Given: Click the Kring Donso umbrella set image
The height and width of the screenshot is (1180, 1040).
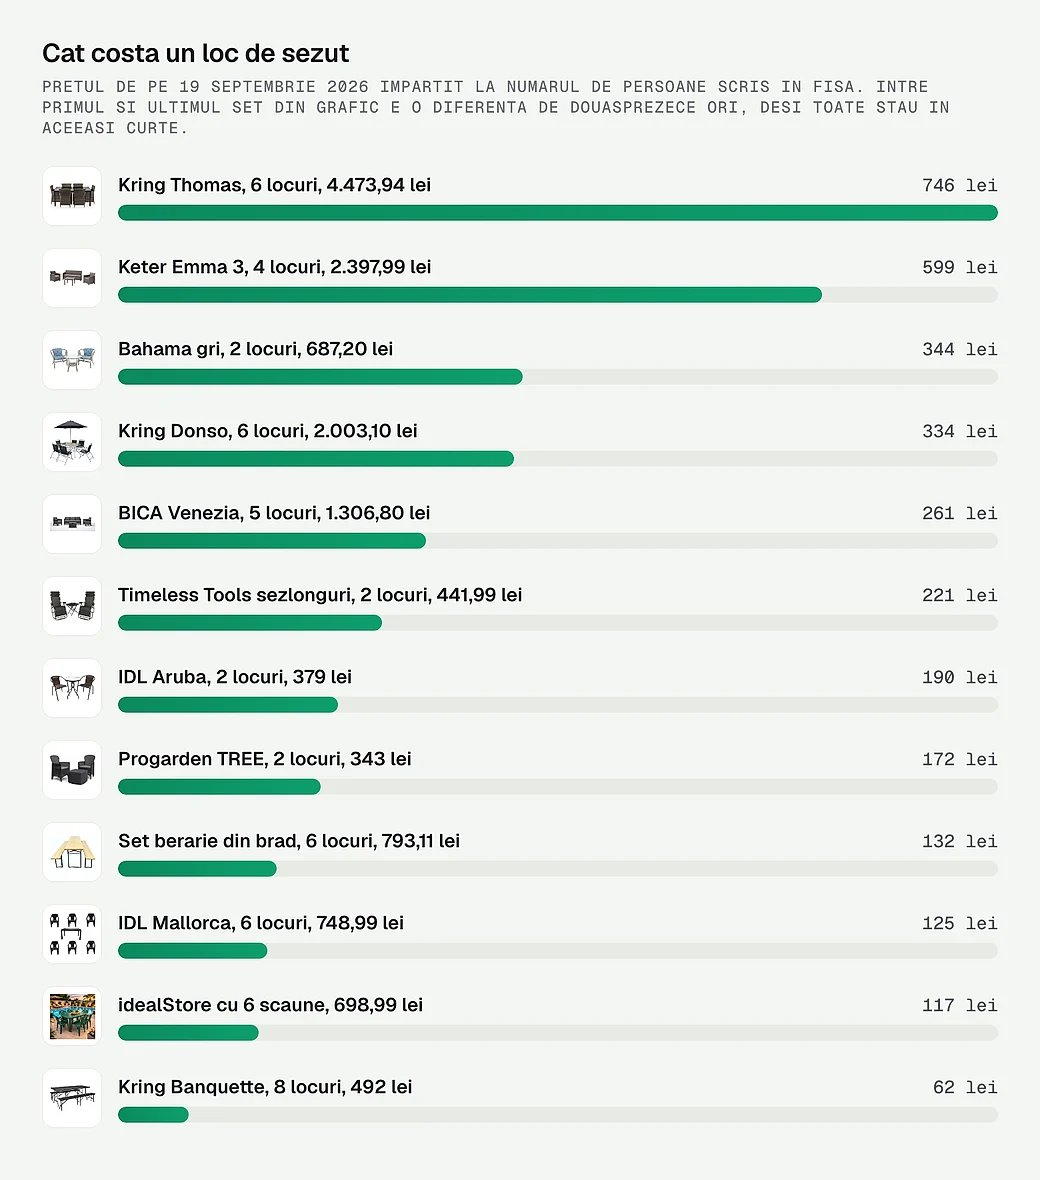Looking at the screenshot, I should (x=72, y=442).
